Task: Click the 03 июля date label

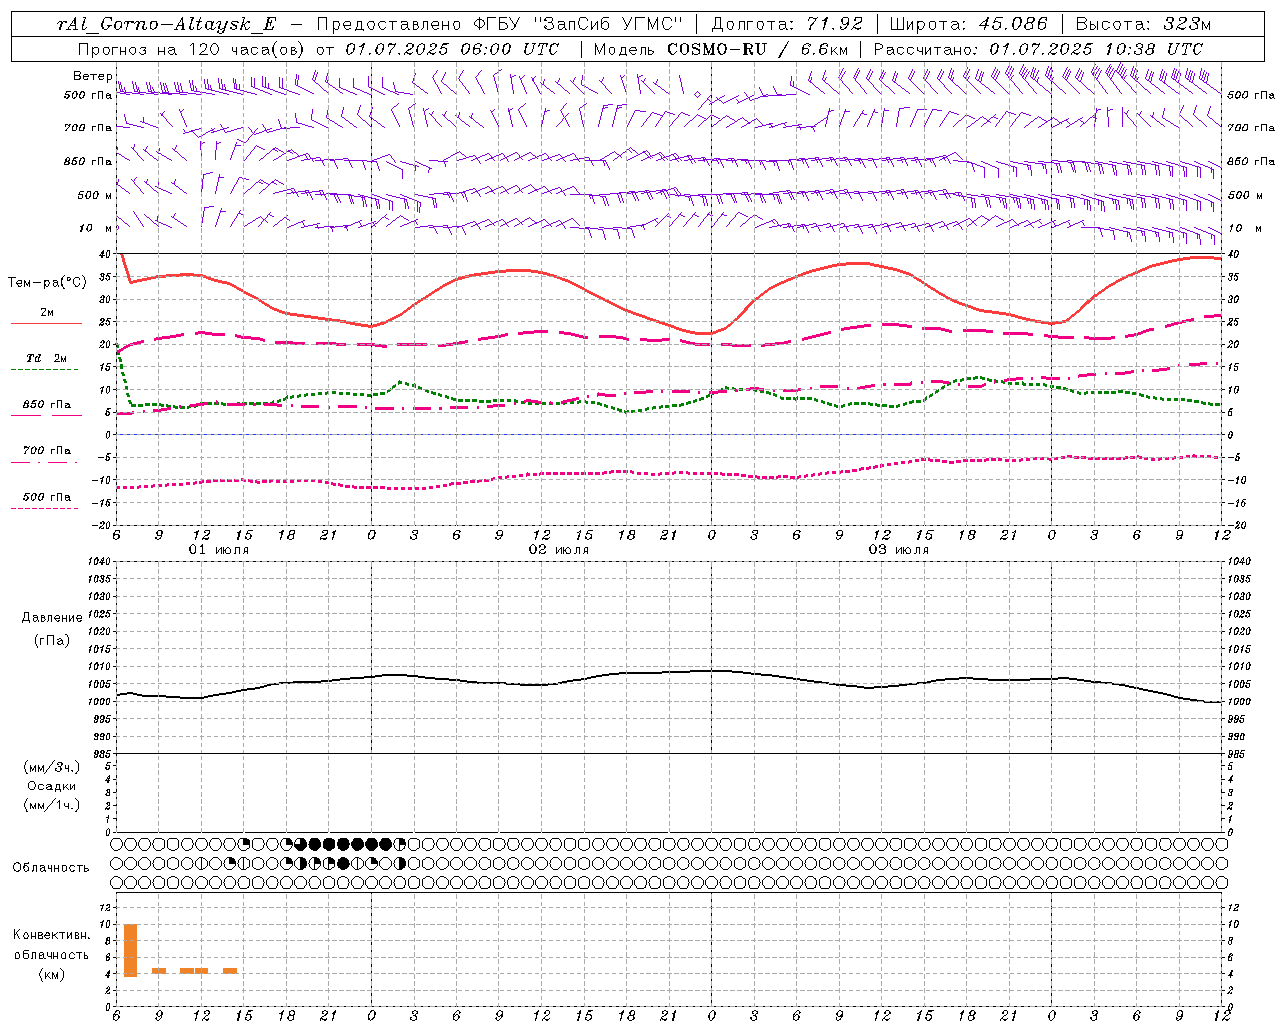Action: [899, 550]
